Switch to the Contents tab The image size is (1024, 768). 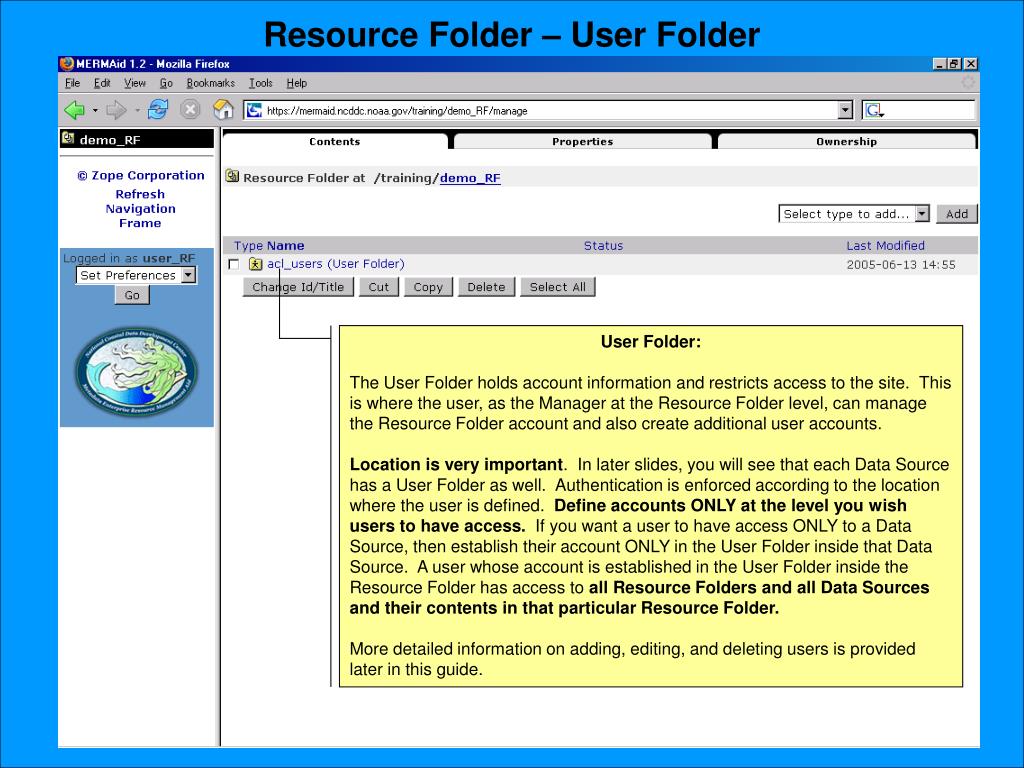(335, 141)
